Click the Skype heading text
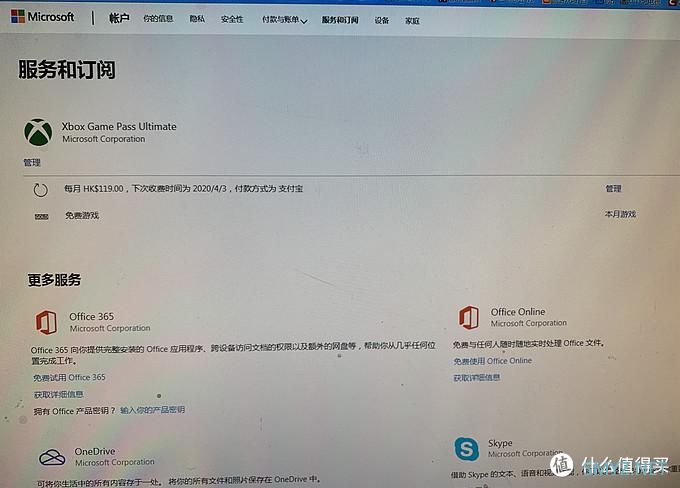Viewport: 680px width, 488px height. [x=500, y=443]
